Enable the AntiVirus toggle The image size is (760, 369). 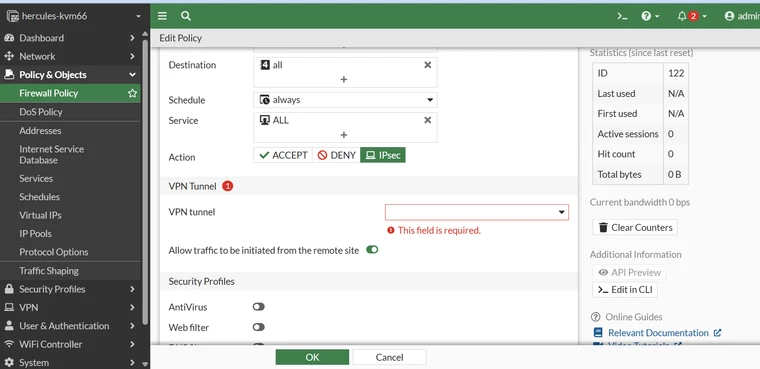coord(258,307)
